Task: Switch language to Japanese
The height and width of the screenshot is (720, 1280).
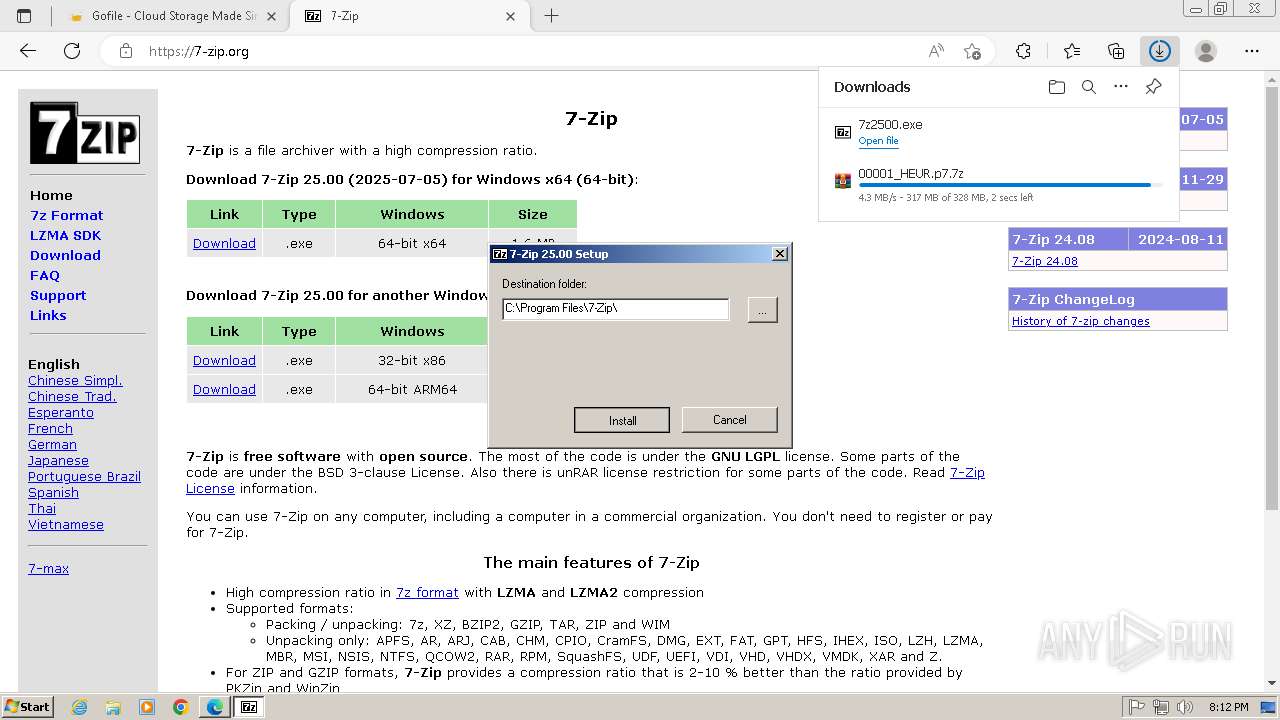Action: pos(58,460)
